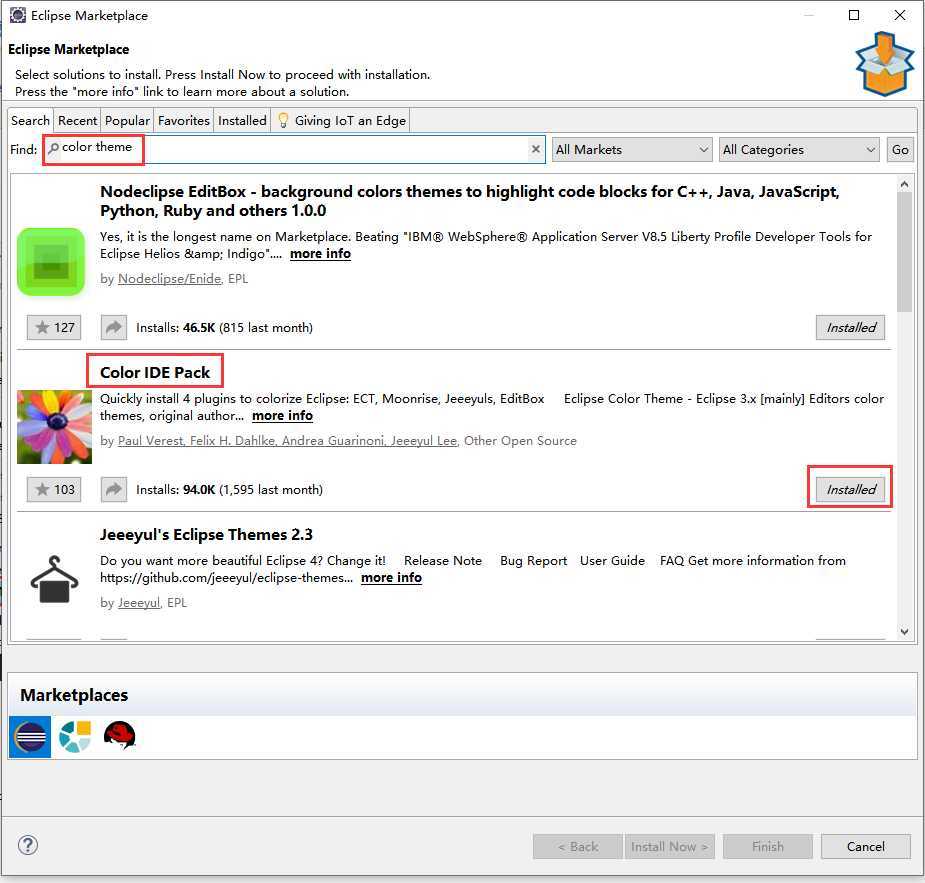Click the results list scroll down arrow
Viewport: 925px width, 883px height.
coord(904,631)
